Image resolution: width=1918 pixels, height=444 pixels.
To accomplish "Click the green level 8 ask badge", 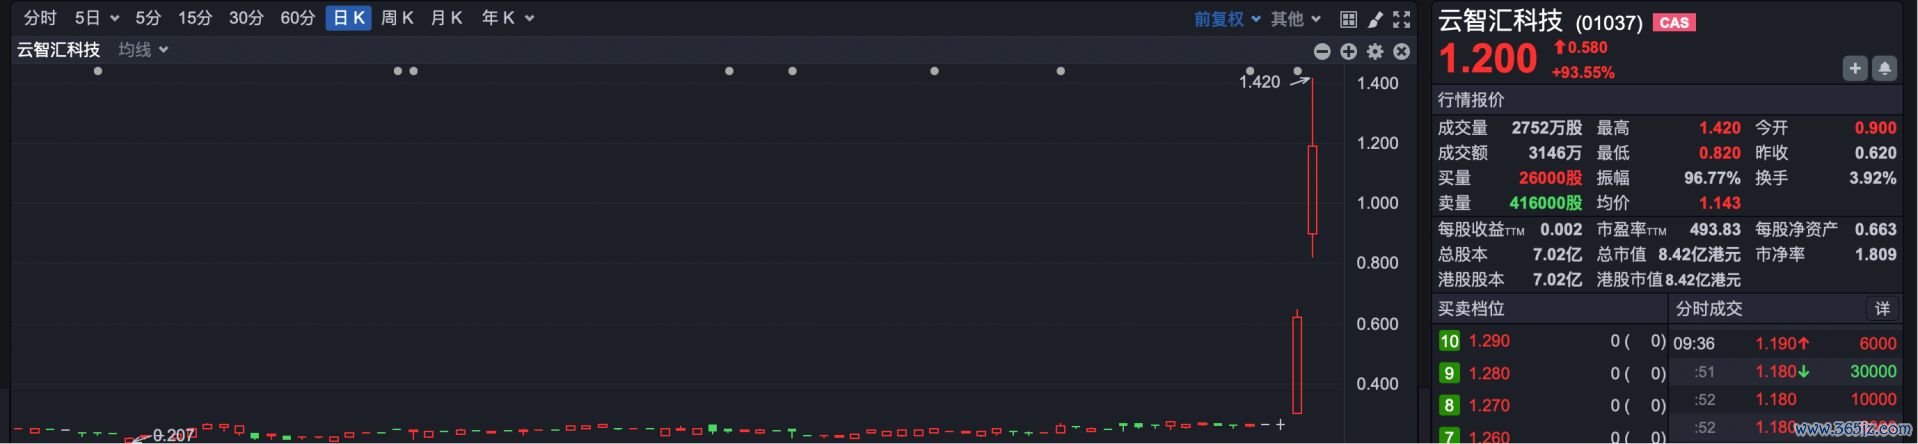I will [x=1449, y=405].
